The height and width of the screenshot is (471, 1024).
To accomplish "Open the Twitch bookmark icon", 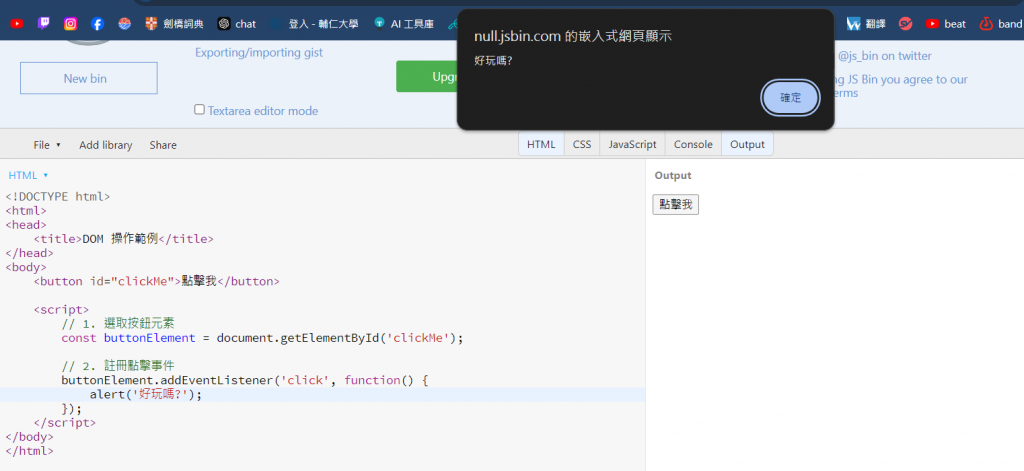I will click(44, 24).
